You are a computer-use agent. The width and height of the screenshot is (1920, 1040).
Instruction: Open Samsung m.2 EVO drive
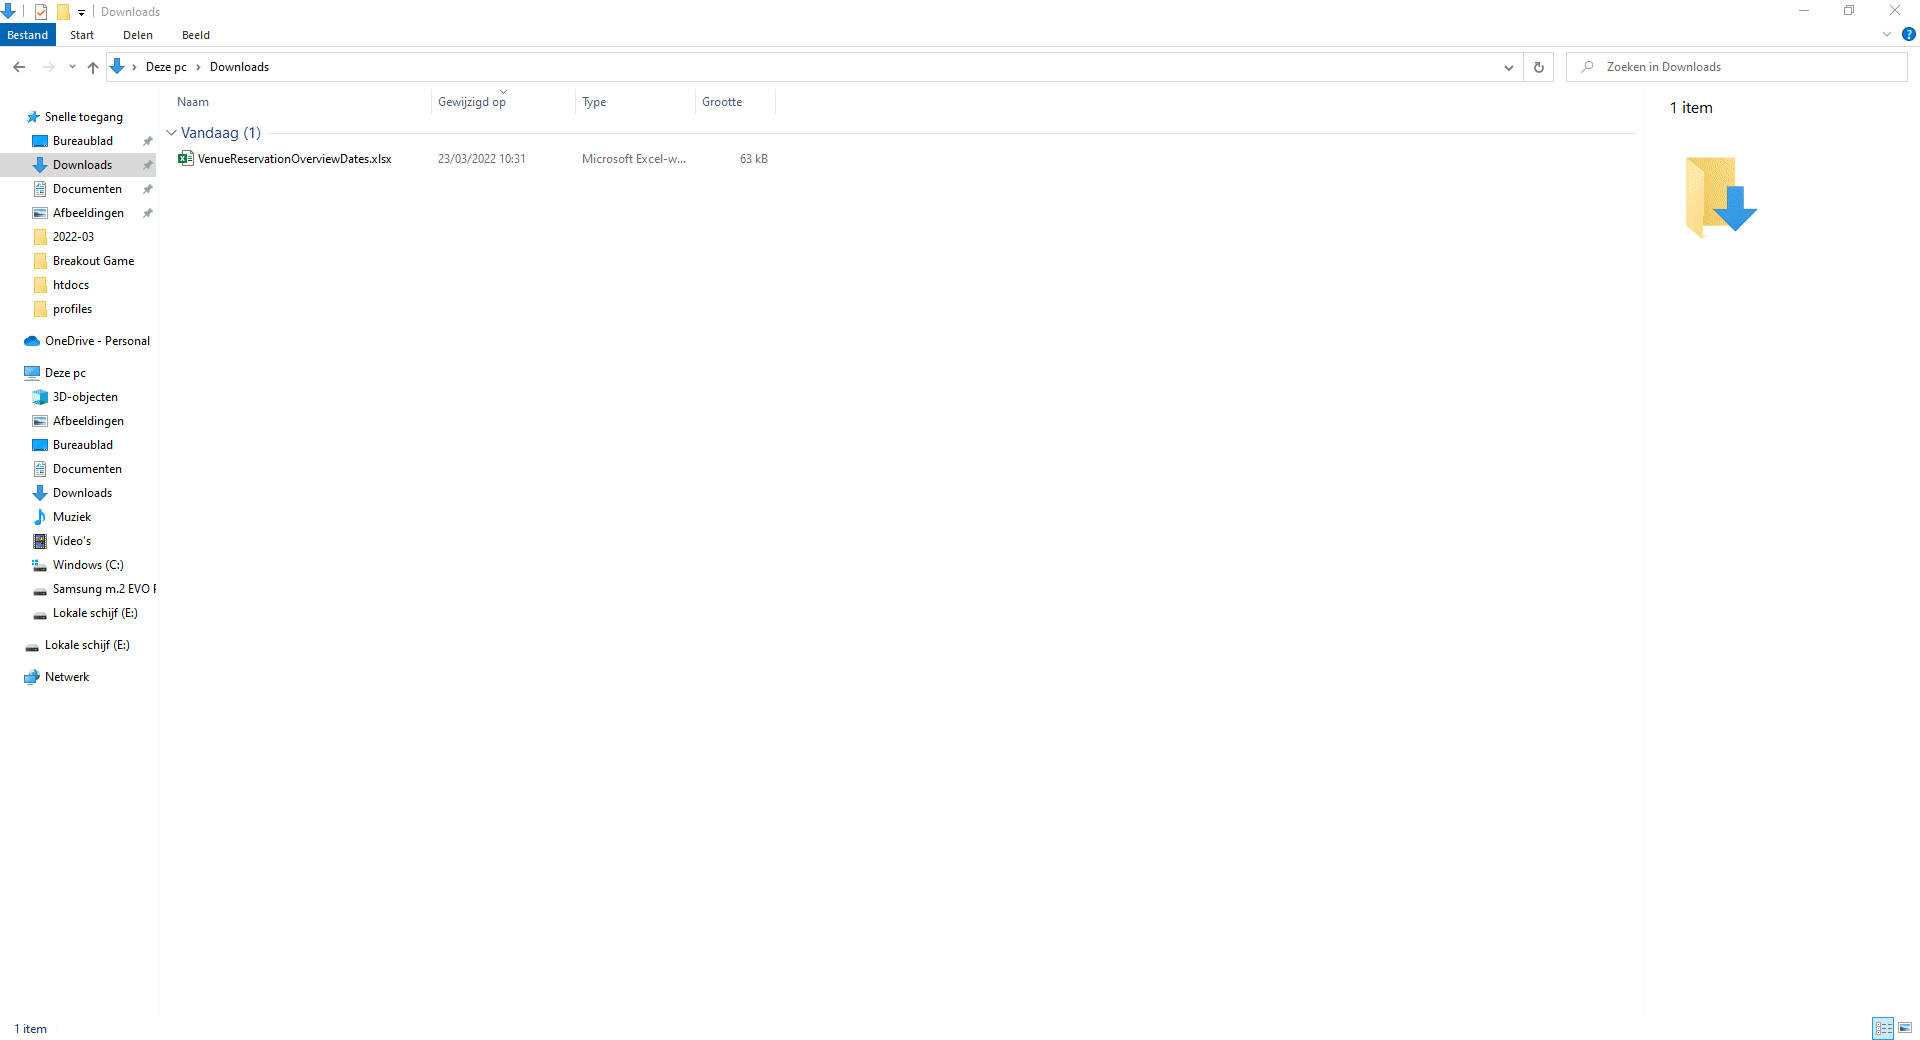pyautogui.click(x=104, y=589)
